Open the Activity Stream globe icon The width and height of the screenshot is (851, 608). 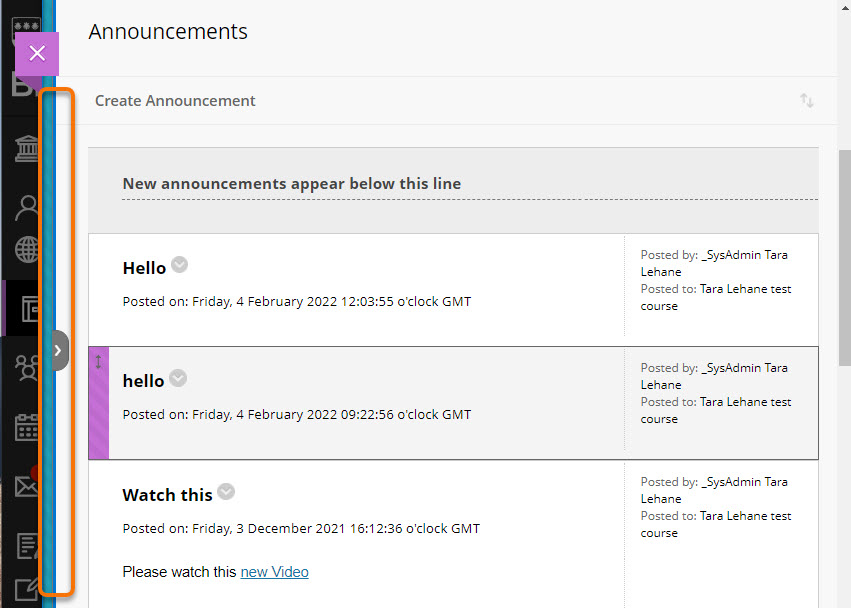coord(27,249)
